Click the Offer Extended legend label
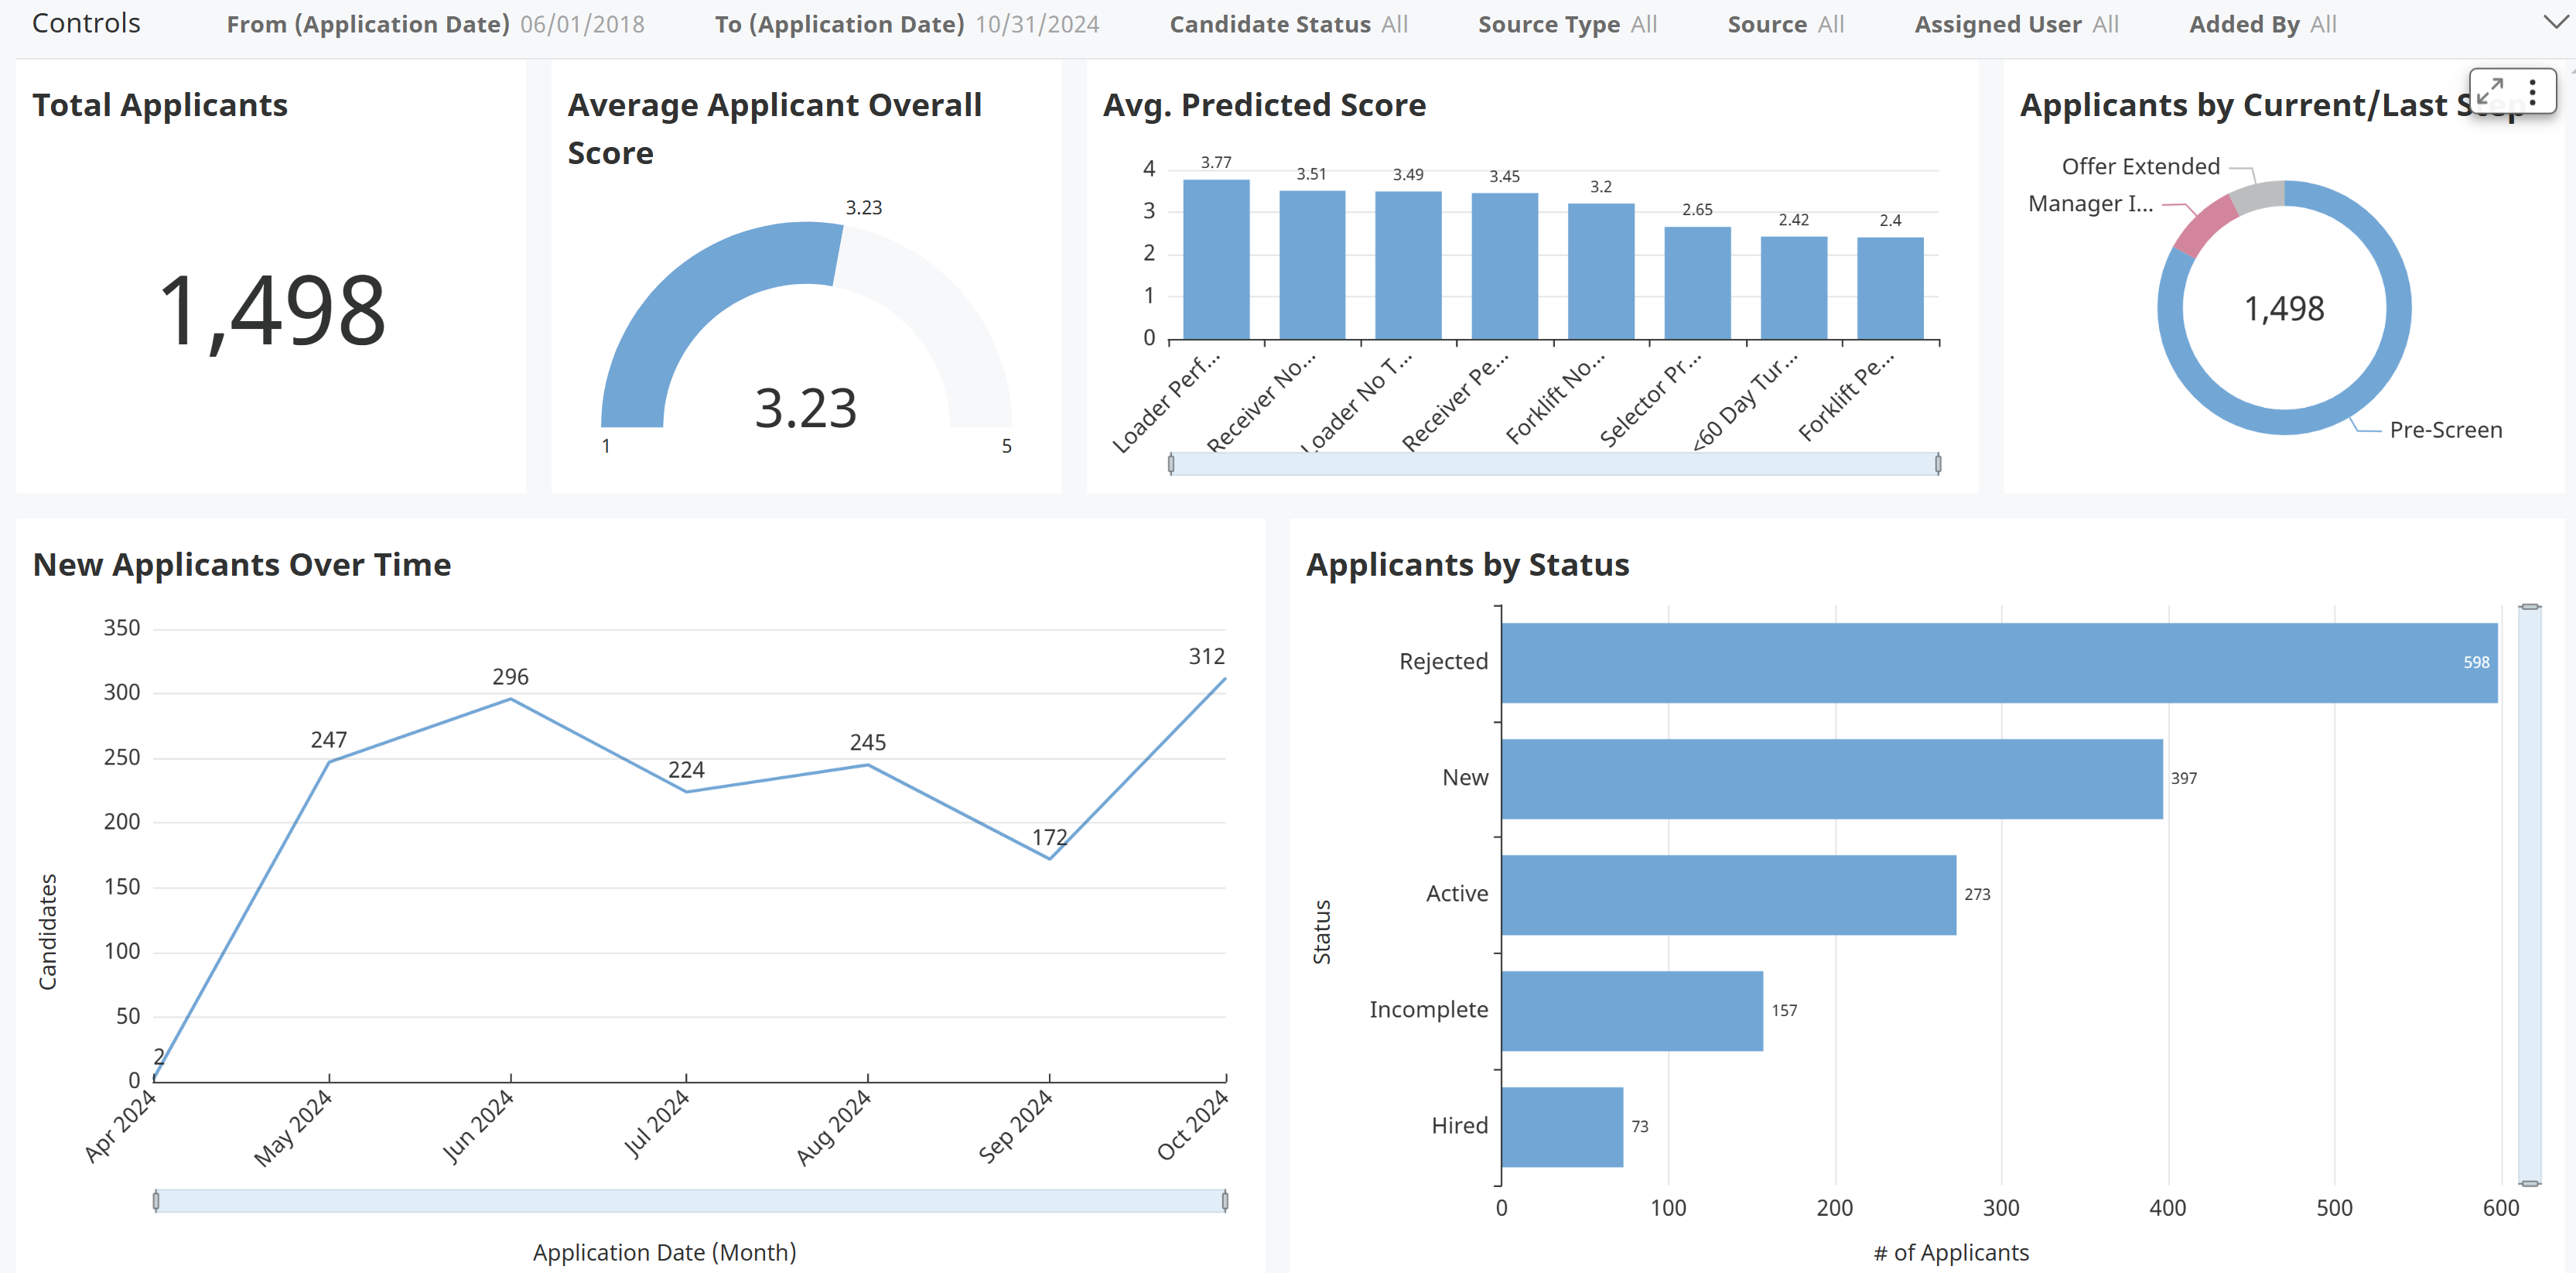 pyautogui.click(x=2141, y=166)
